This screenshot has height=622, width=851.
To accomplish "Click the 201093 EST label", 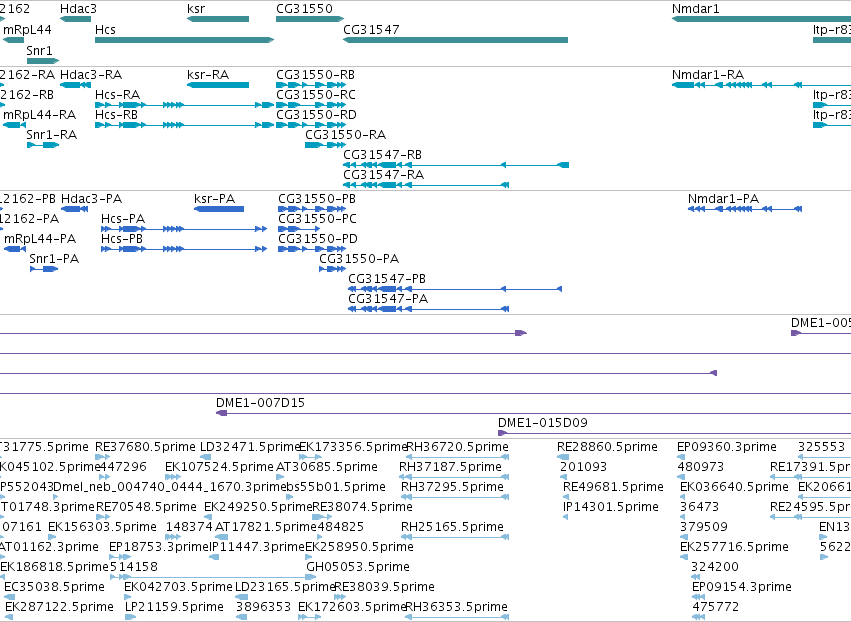I will click(583, 467).
